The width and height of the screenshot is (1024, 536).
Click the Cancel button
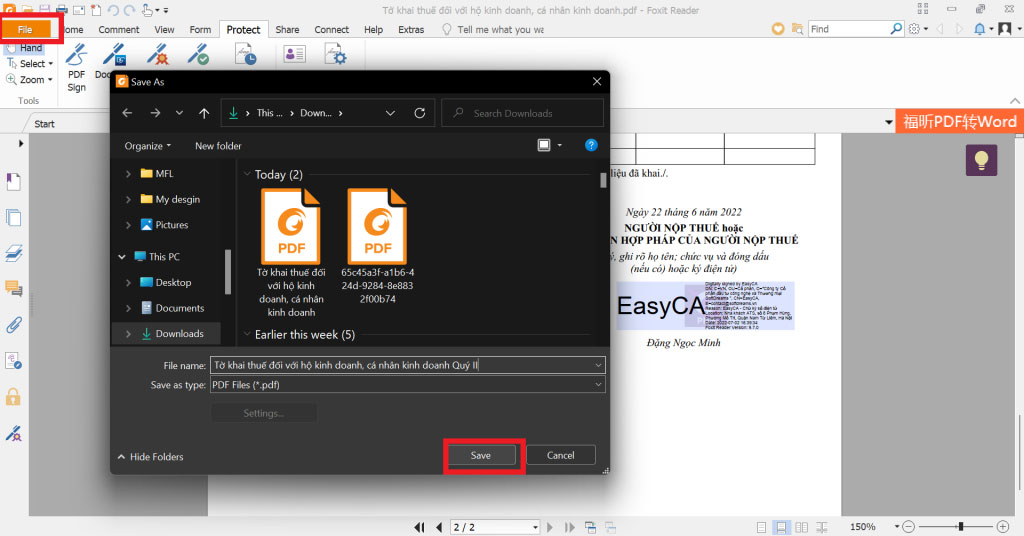click(x=560, y=455)
